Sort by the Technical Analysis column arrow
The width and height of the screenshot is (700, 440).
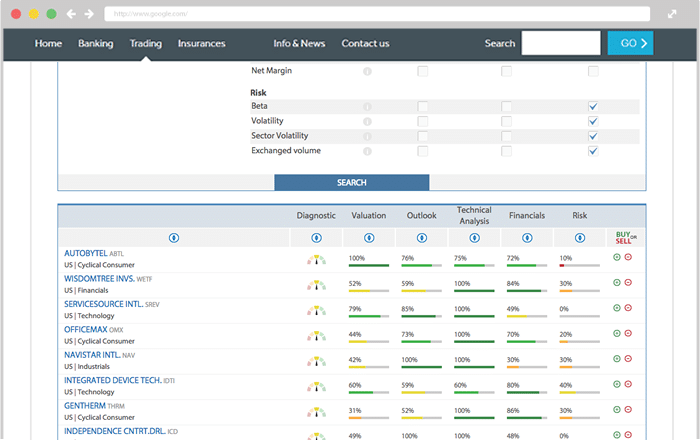pos(475,238)
